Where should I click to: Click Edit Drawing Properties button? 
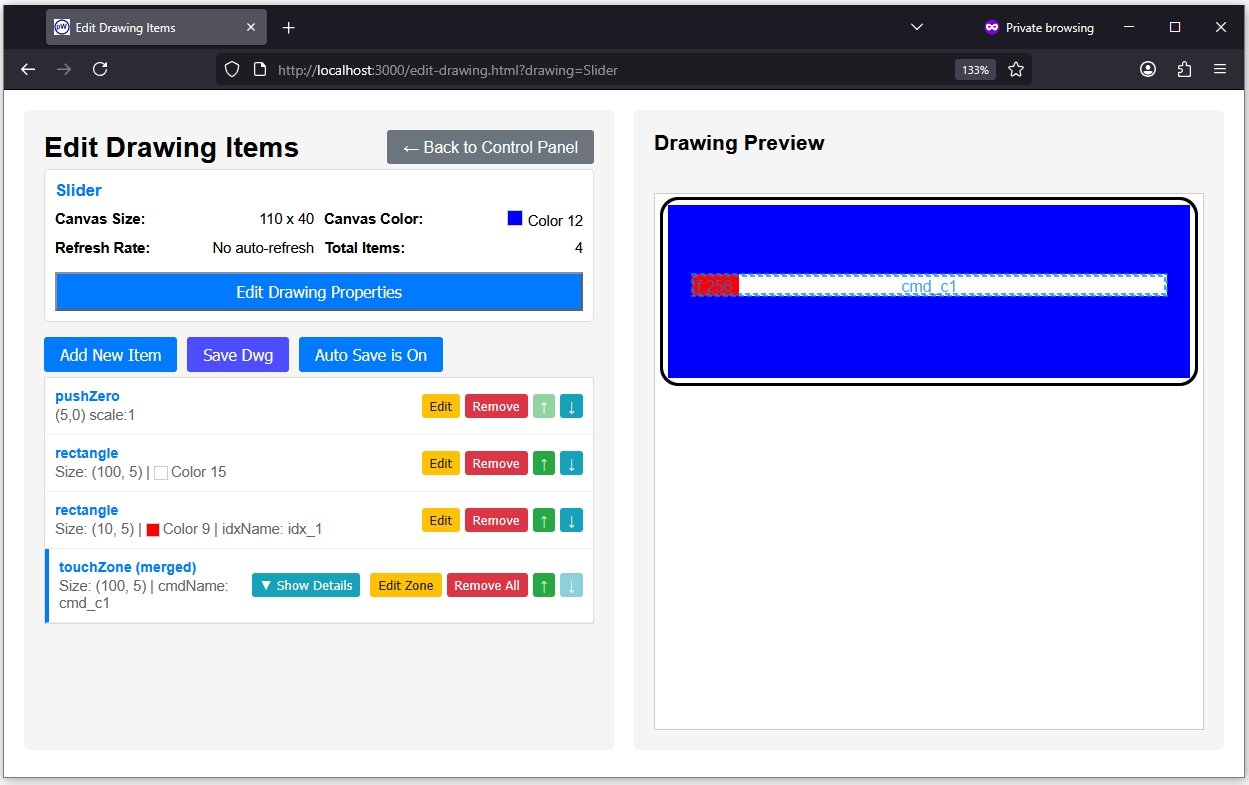(319, 292)
